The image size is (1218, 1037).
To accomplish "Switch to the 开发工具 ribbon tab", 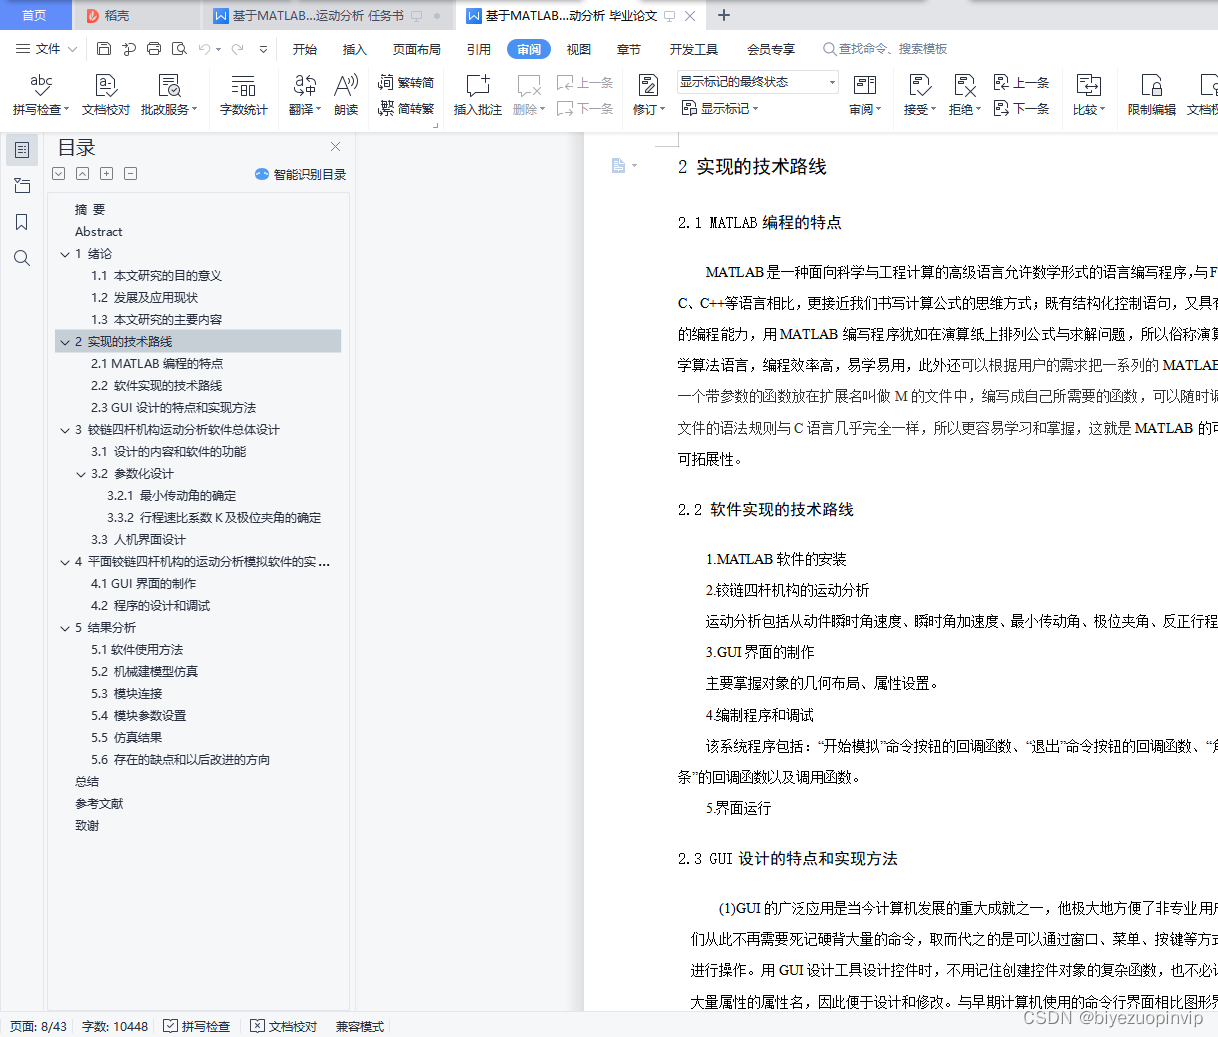I will (x=694, y=49).
